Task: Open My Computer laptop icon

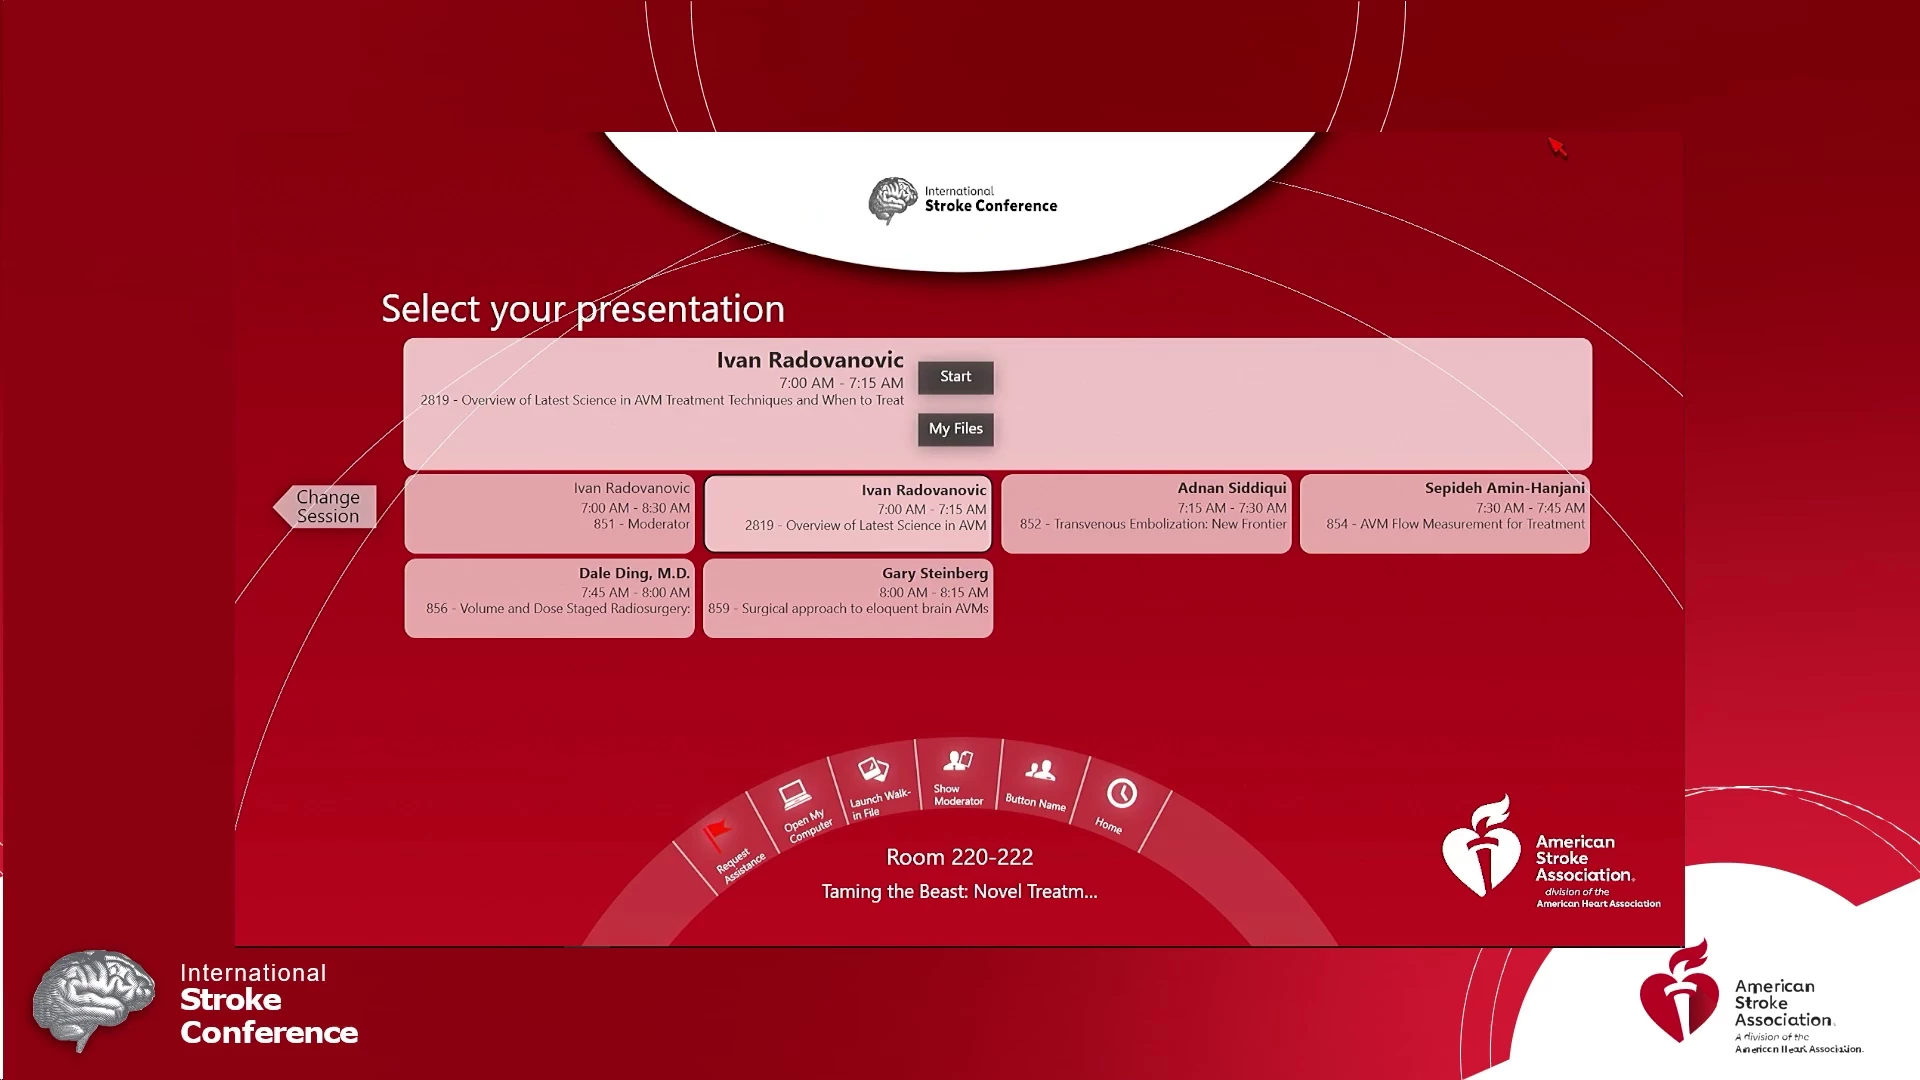Action: pos(794,795)
